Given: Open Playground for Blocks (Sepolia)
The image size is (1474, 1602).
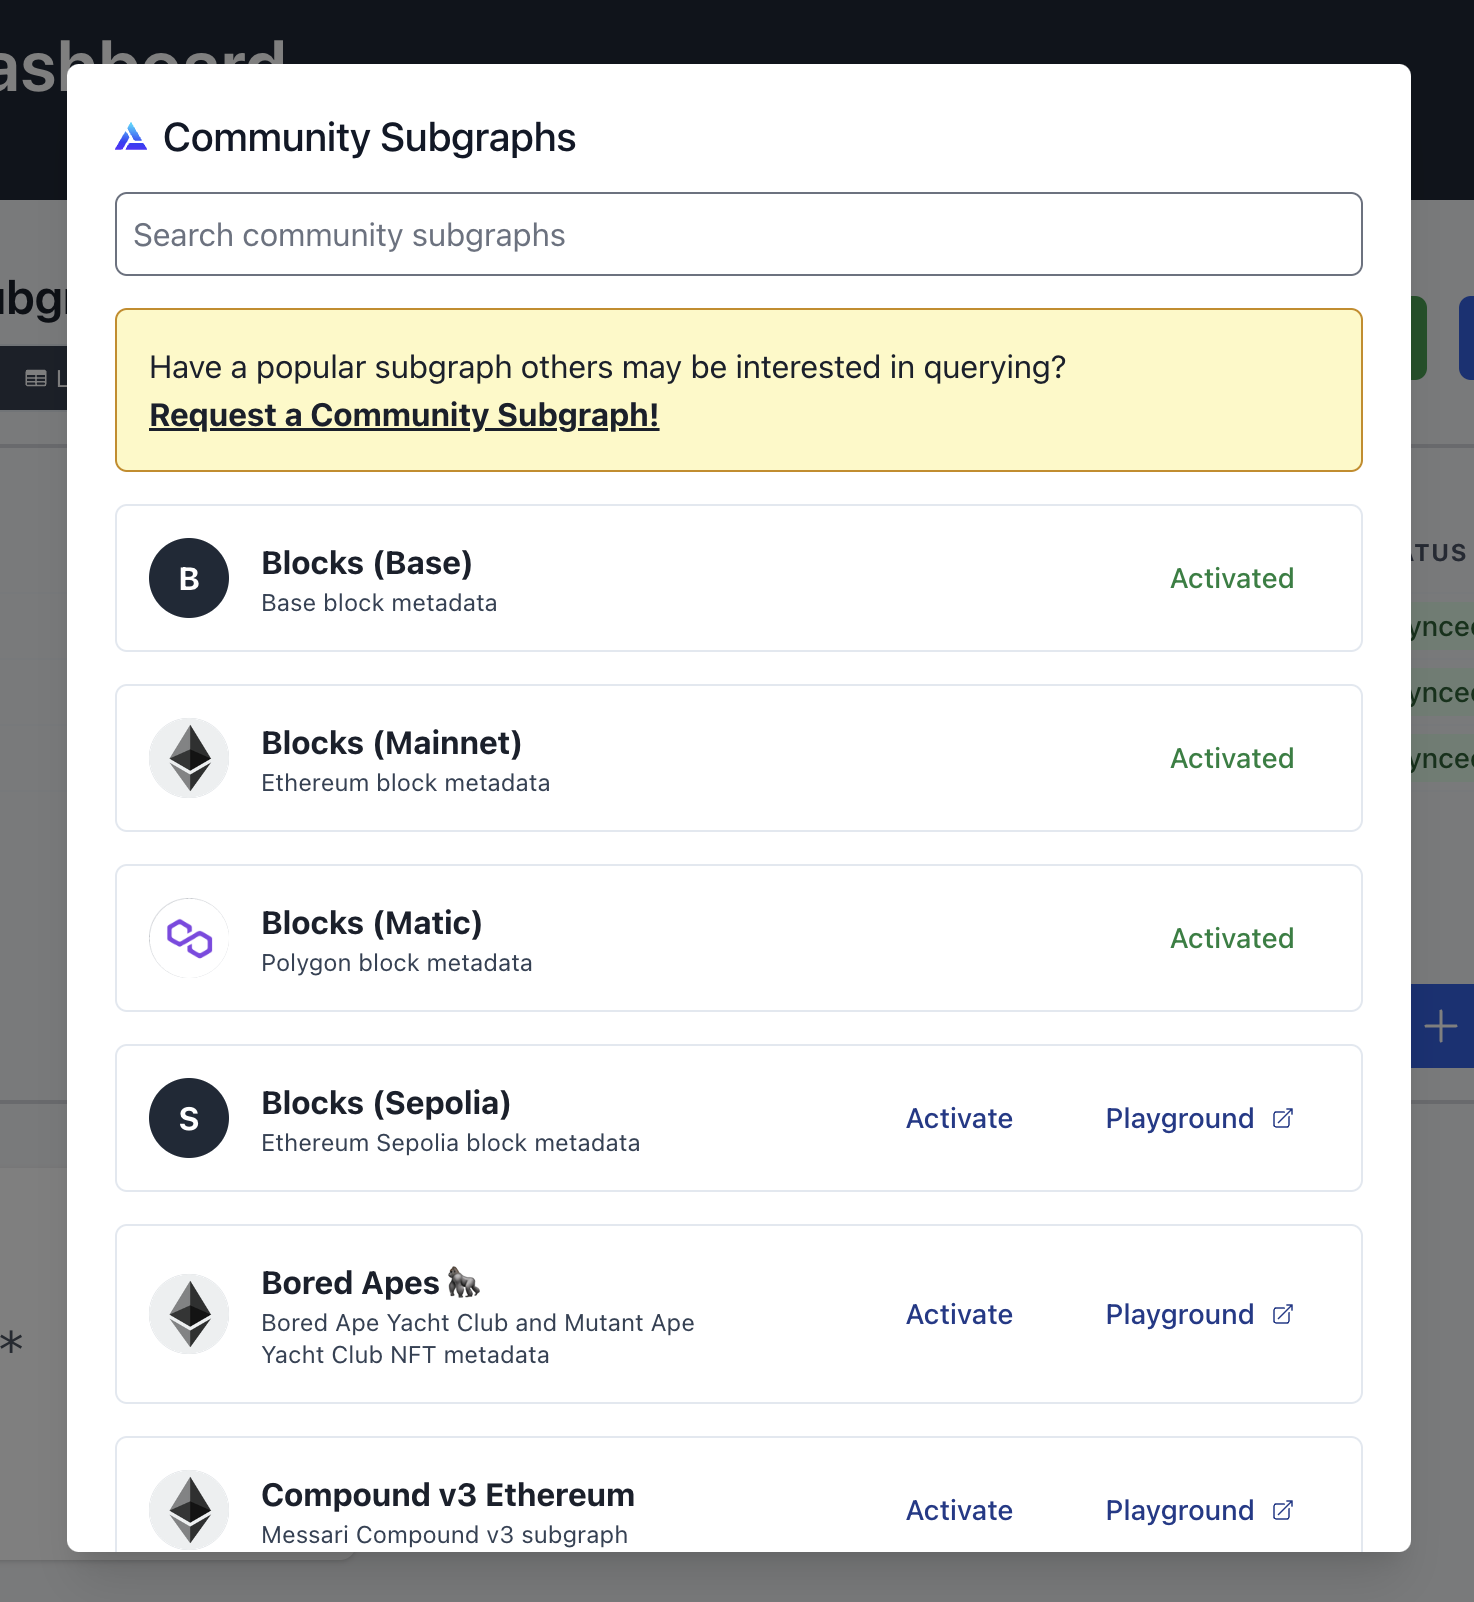Looking at the screenshot, I should 1180,1118.
